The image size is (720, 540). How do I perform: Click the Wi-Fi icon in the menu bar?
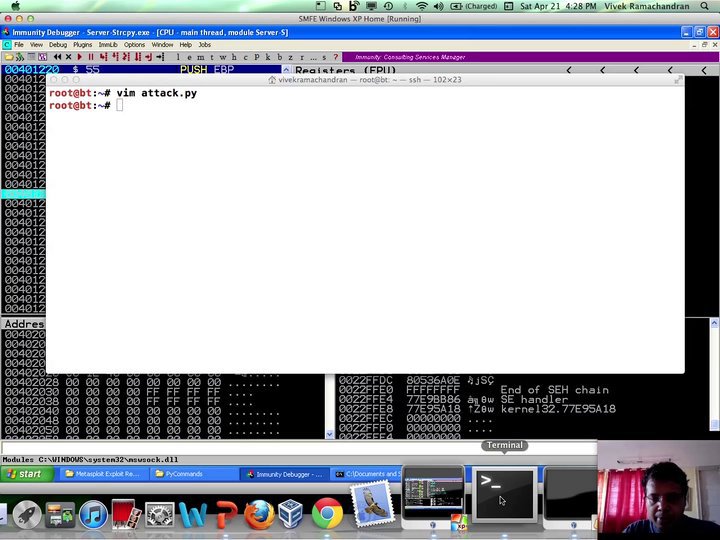[x=422, y=6]
